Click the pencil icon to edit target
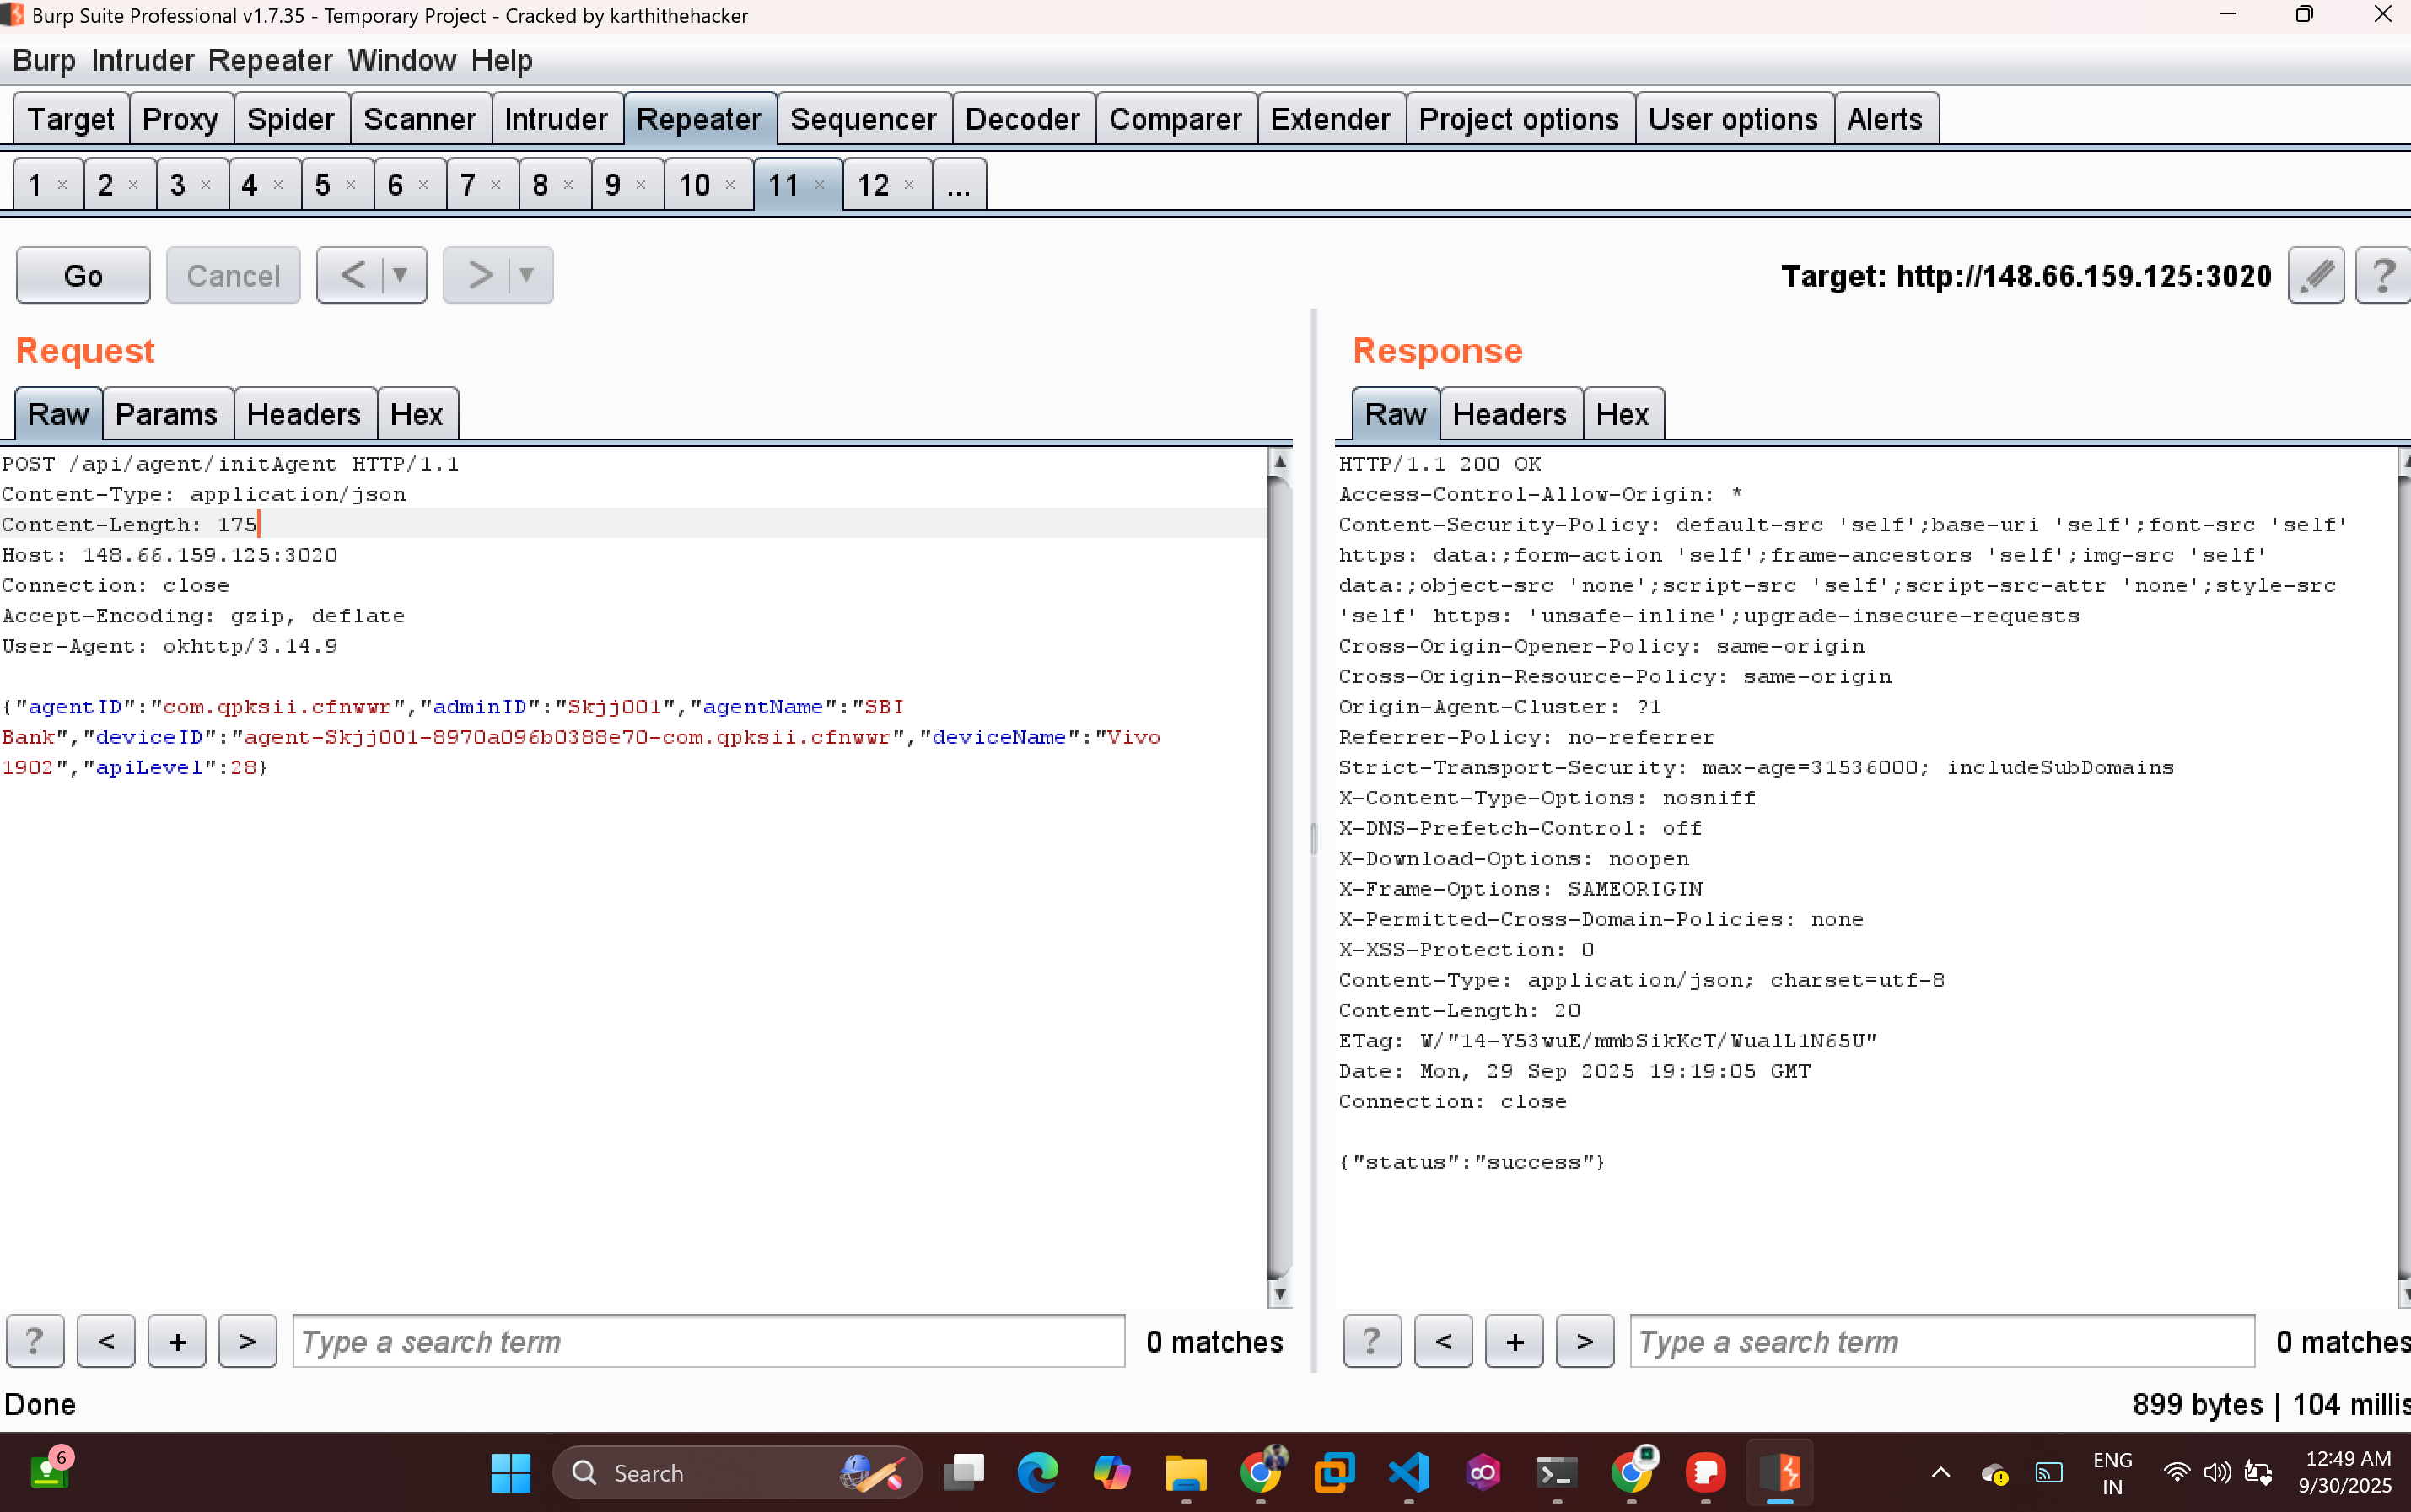 (x=2316, y=275)
